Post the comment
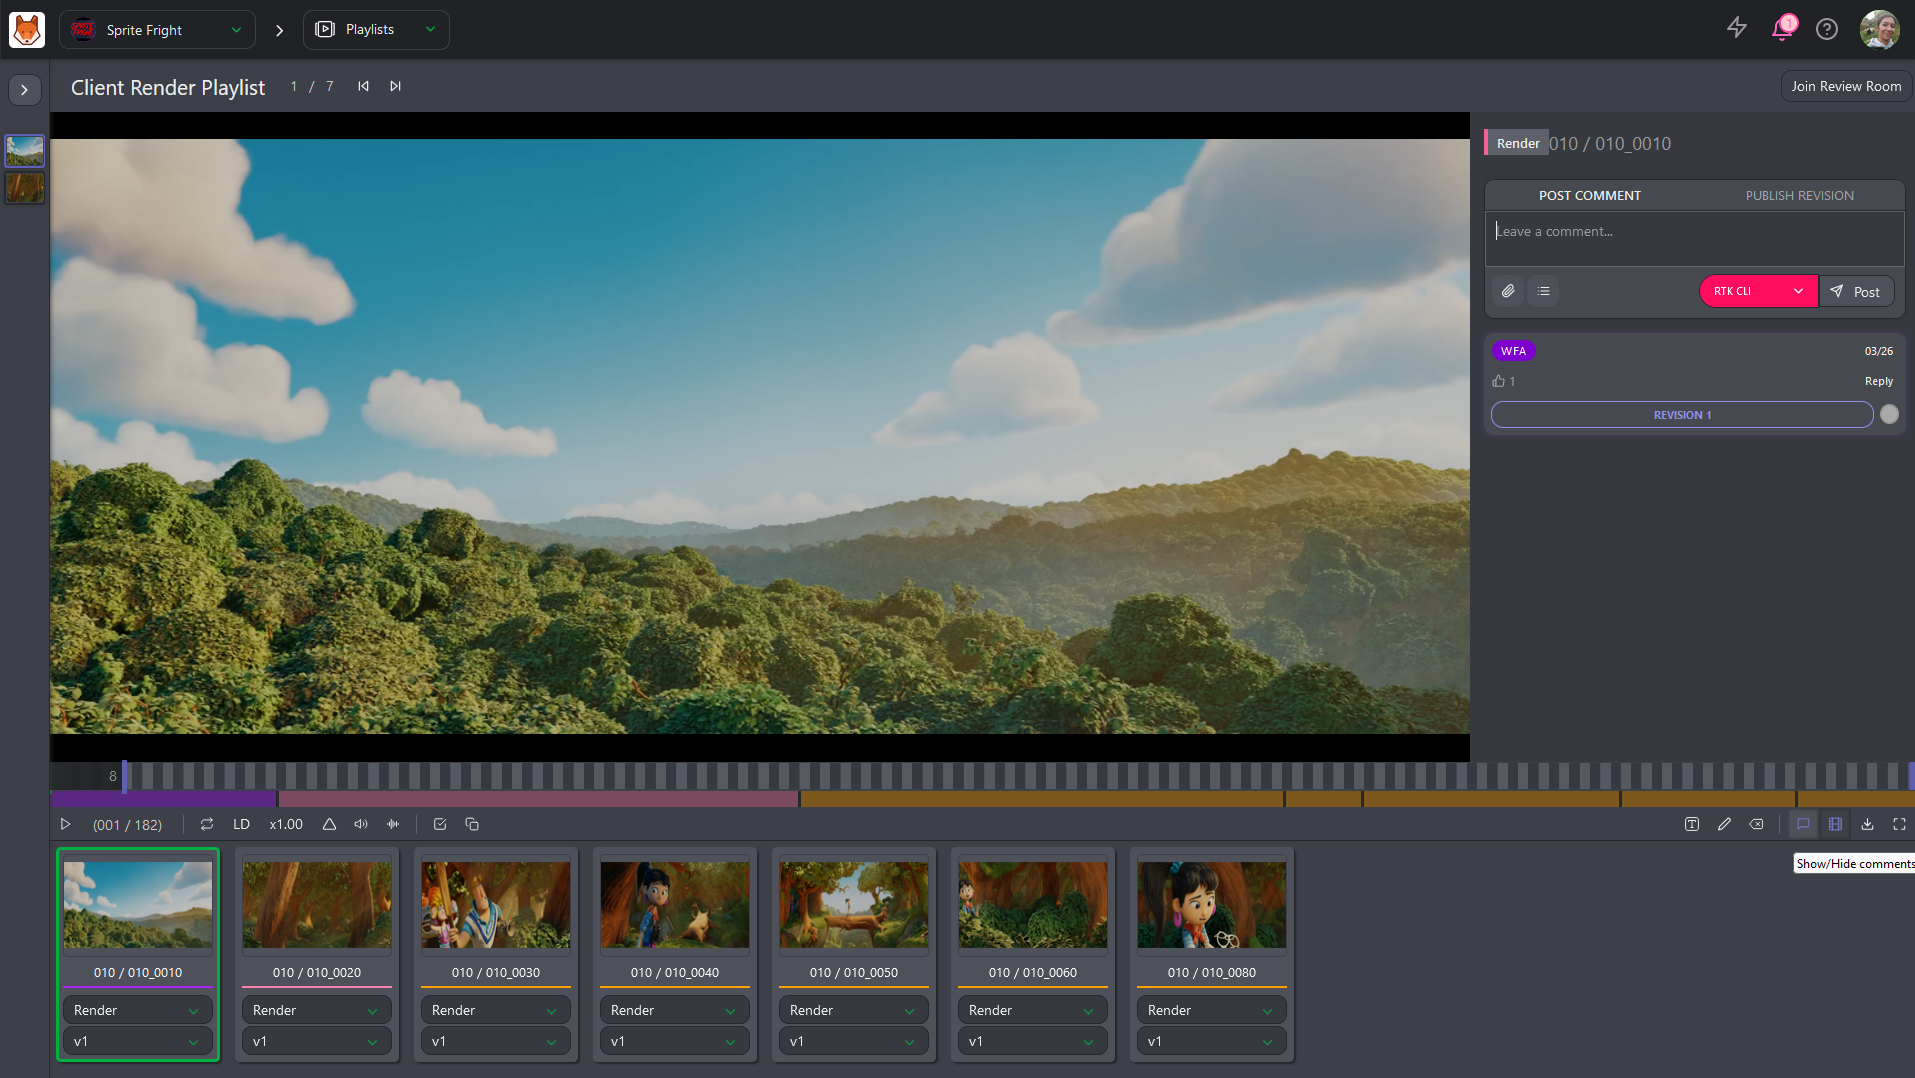Image resolution: width=1915 pixels, height=1078 pixels. coord(1856,291)
